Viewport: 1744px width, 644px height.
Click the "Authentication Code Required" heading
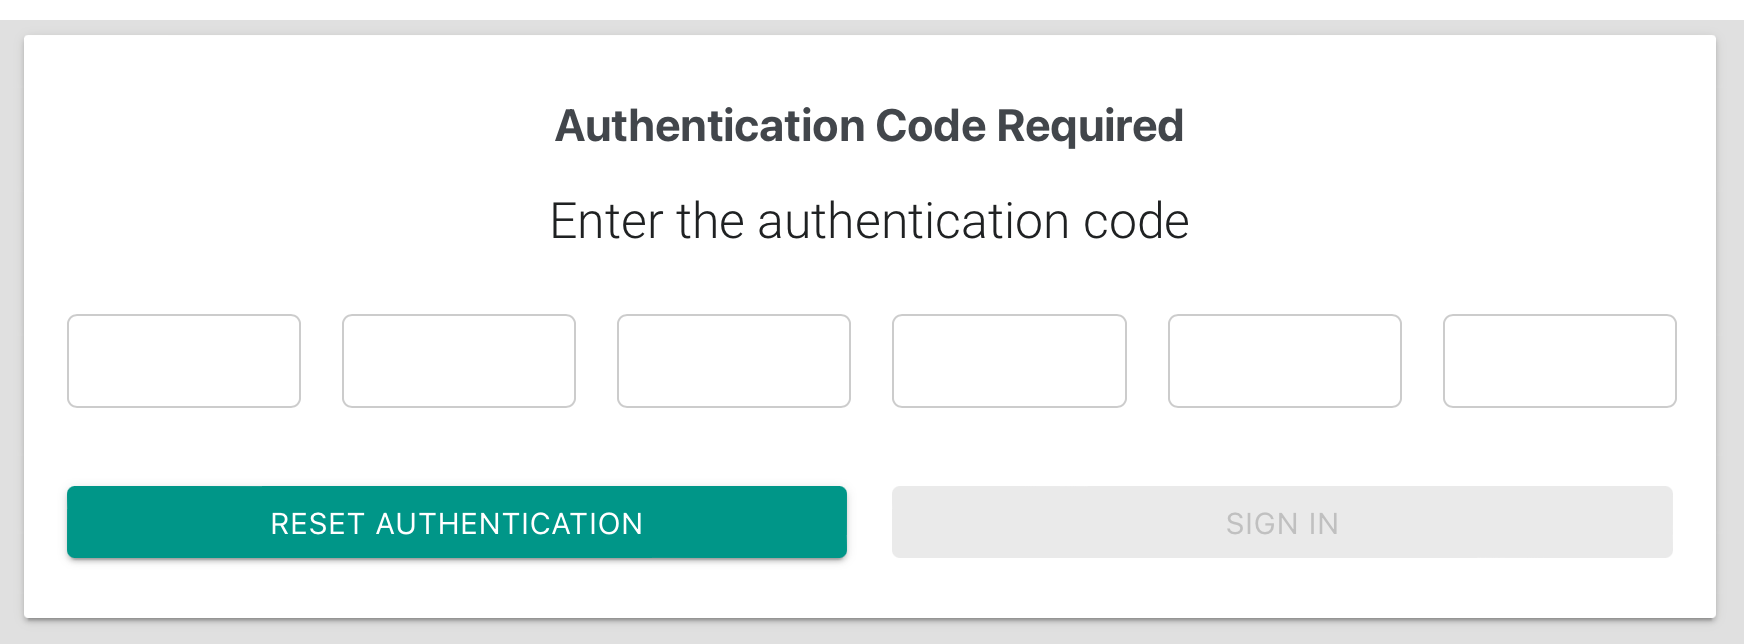point(869,126)
